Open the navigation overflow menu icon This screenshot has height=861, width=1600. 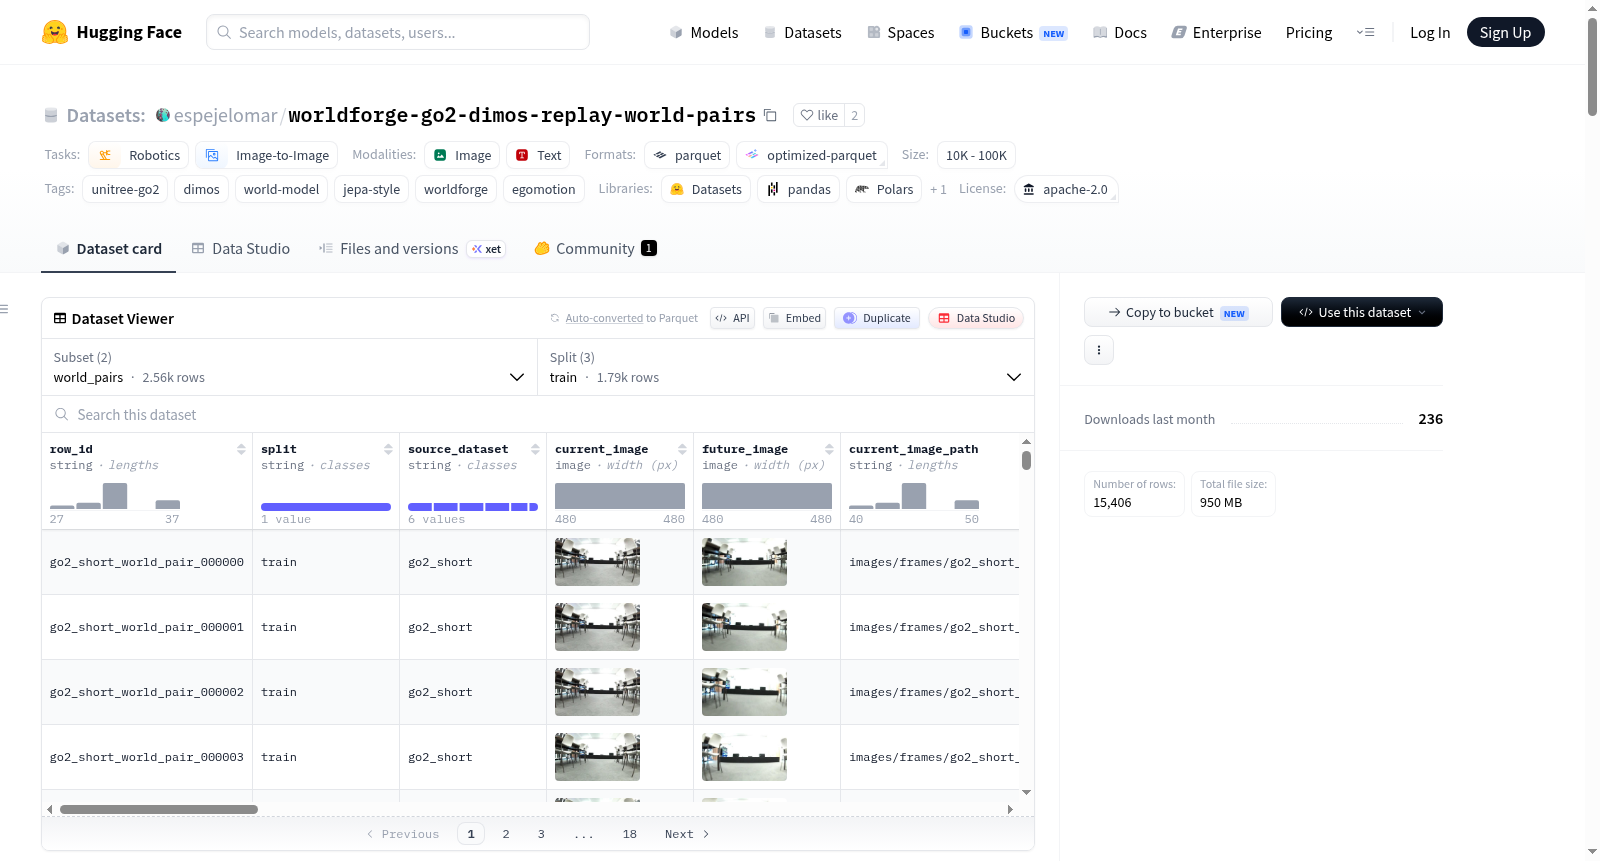1365,32
